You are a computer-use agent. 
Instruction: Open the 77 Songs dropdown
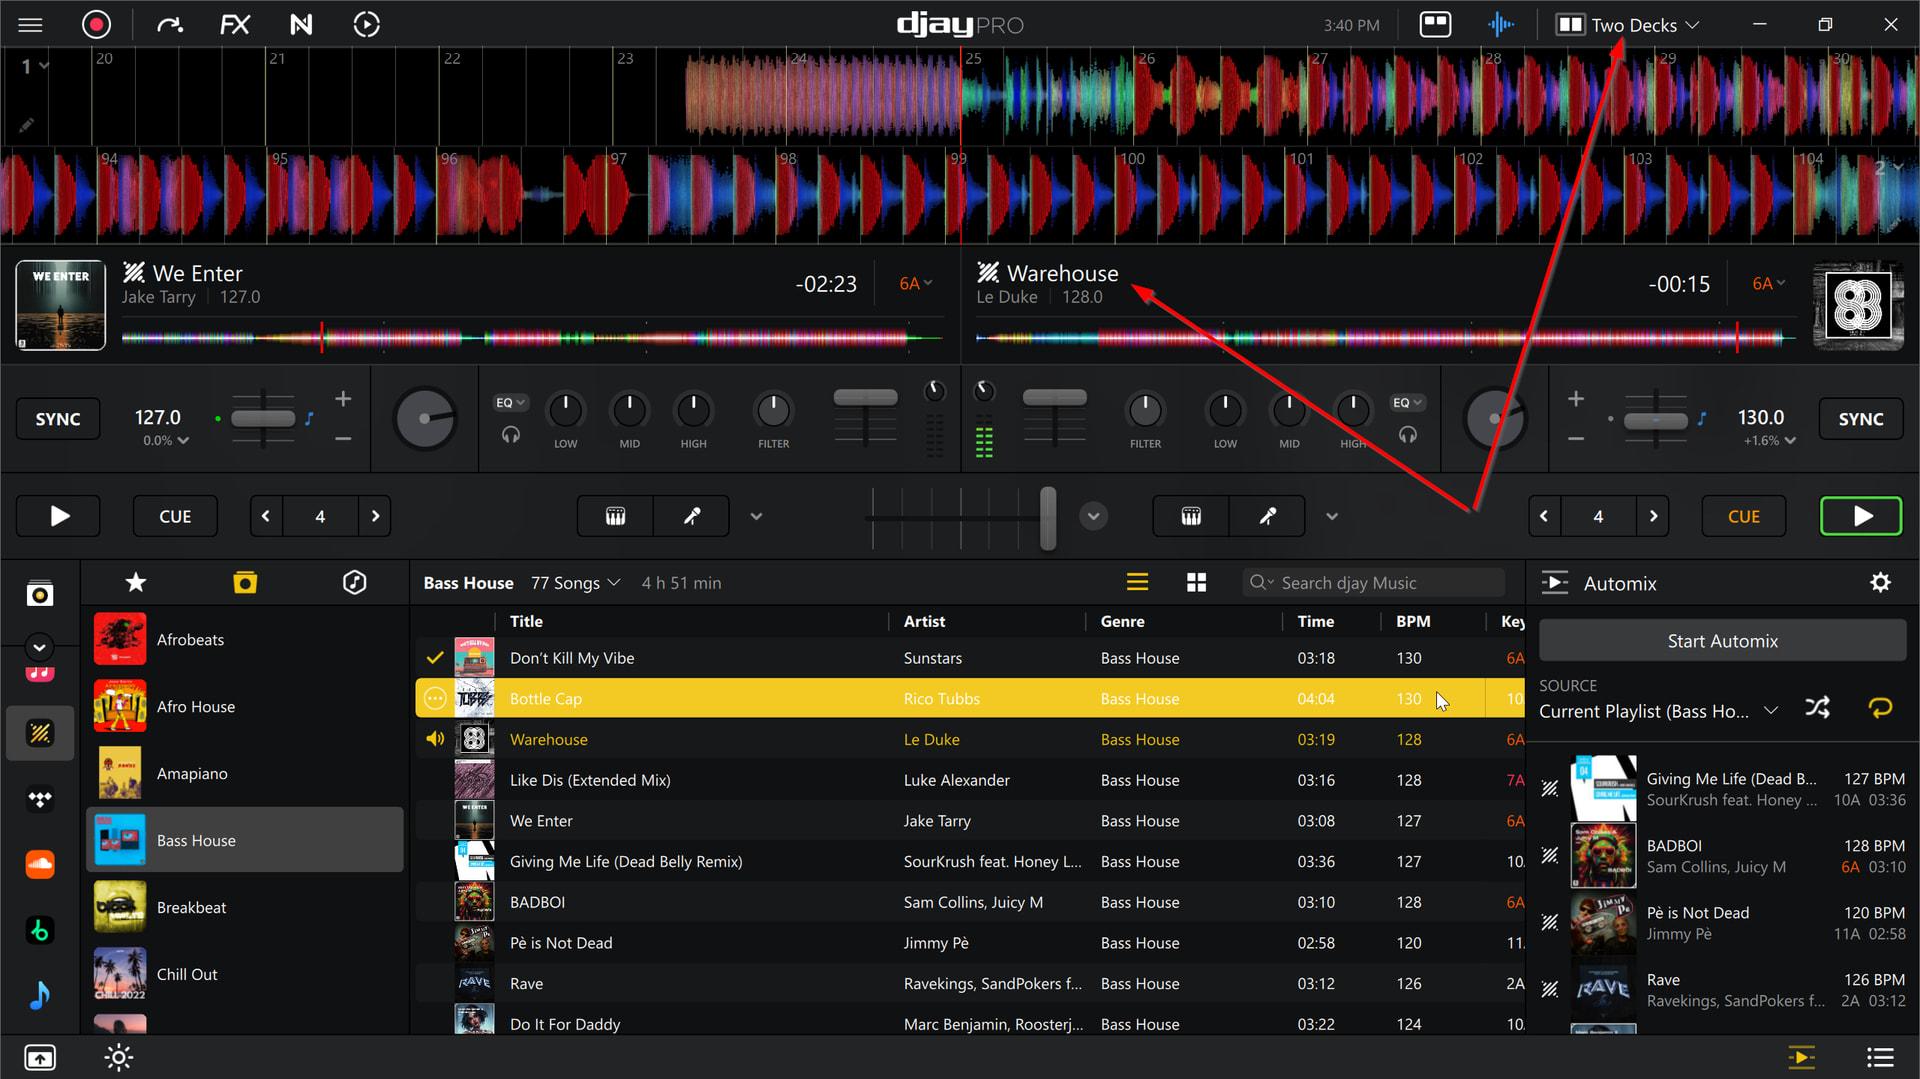[575, 583]
